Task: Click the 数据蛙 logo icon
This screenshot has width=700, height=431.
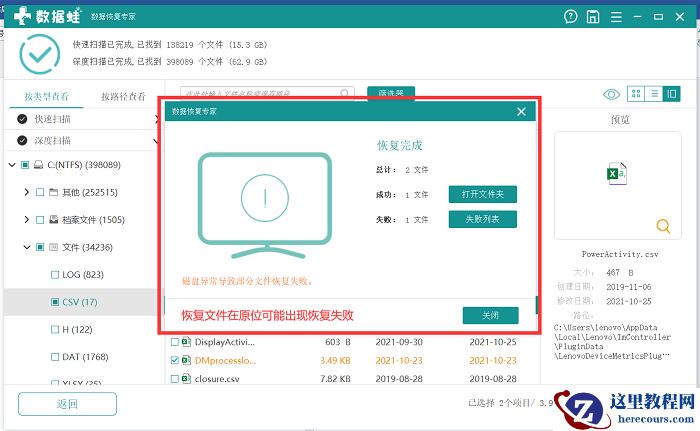Action: (x=22, y=17)
